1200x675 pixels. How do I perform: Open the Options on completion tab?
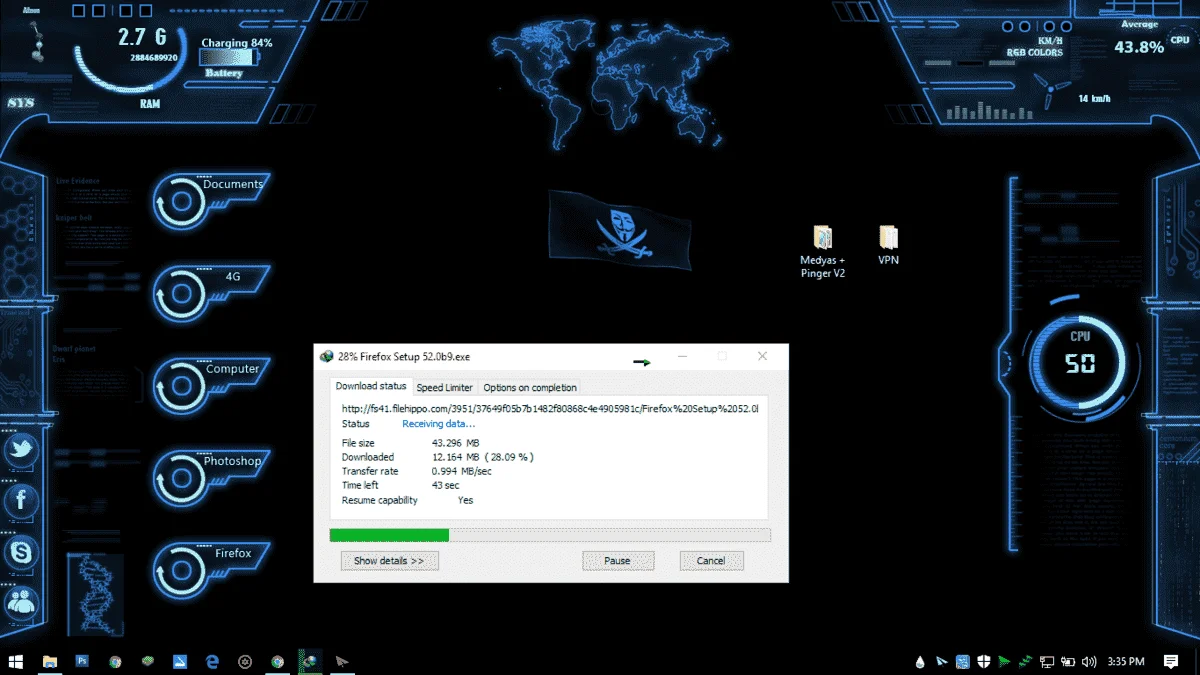(x=530, y=387)
